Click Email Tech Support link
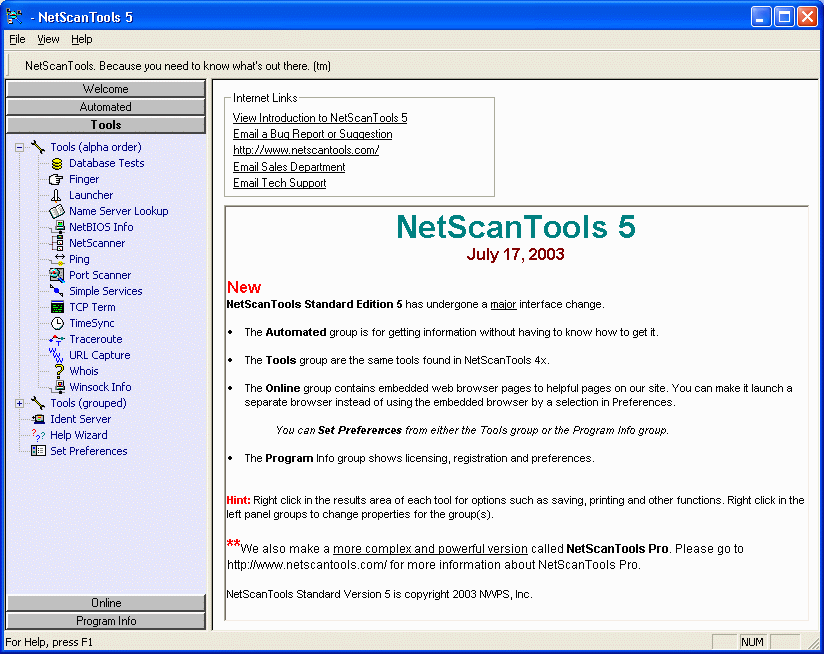 tap(280, 183)
